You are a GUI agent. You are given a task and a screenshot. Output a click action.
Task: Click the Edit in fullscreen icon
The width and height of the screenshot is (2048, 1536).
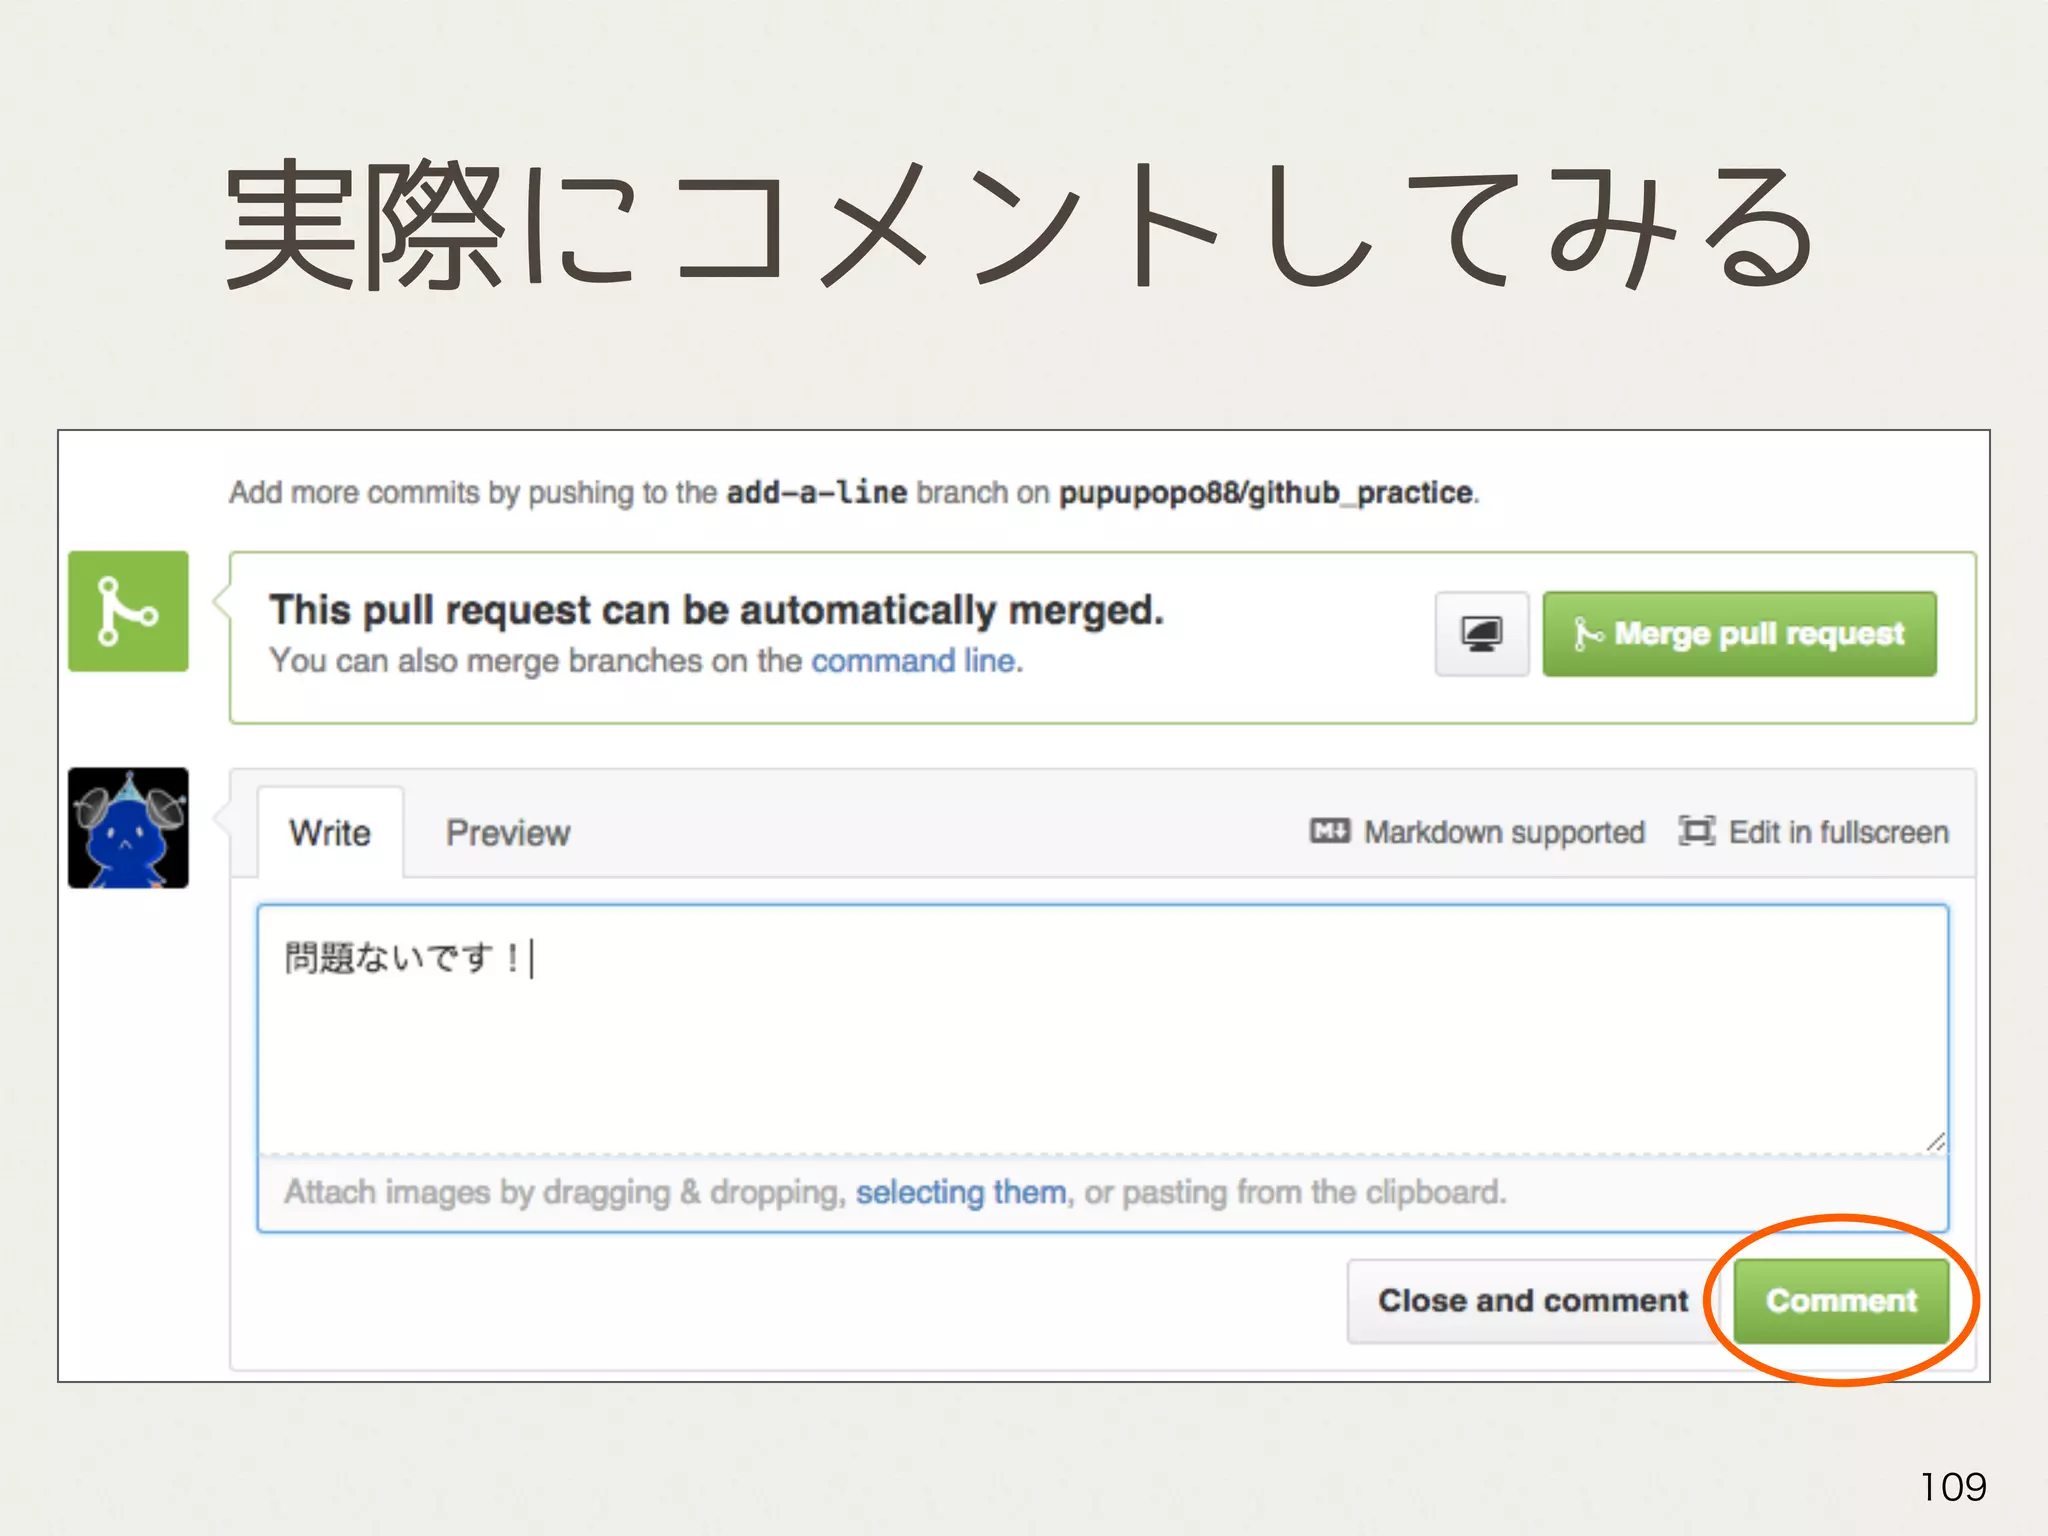[x=1696, y=831]
